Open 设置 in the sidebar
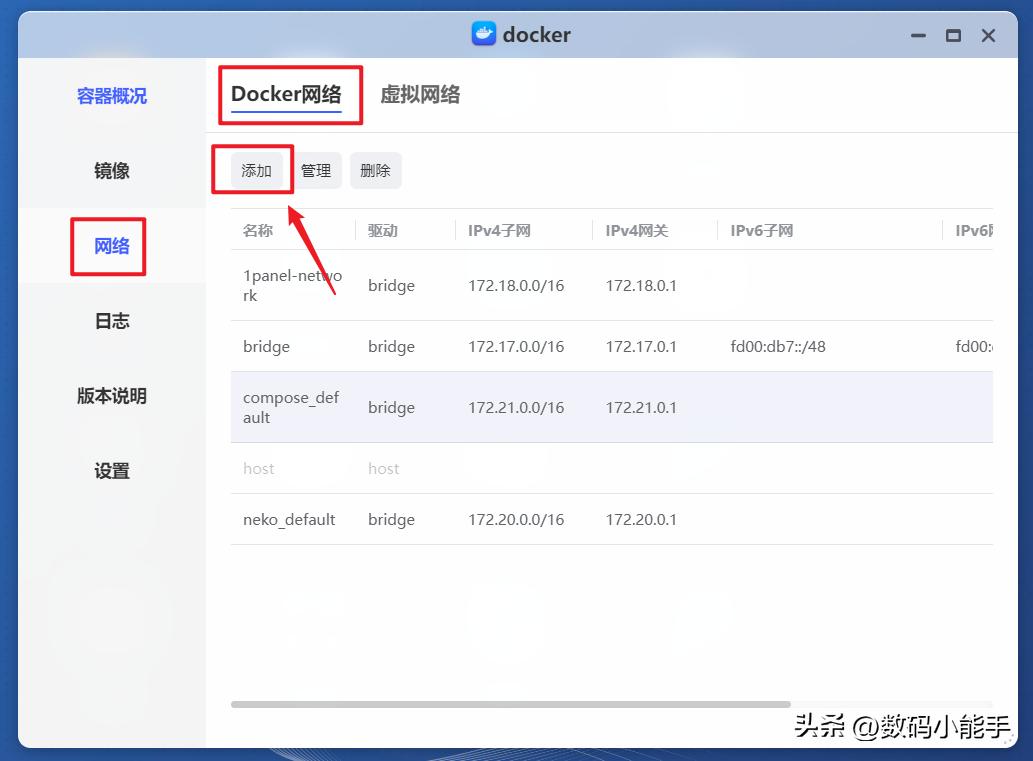The width and height of the screenshot is (1033, 761). tap(112, 471)
